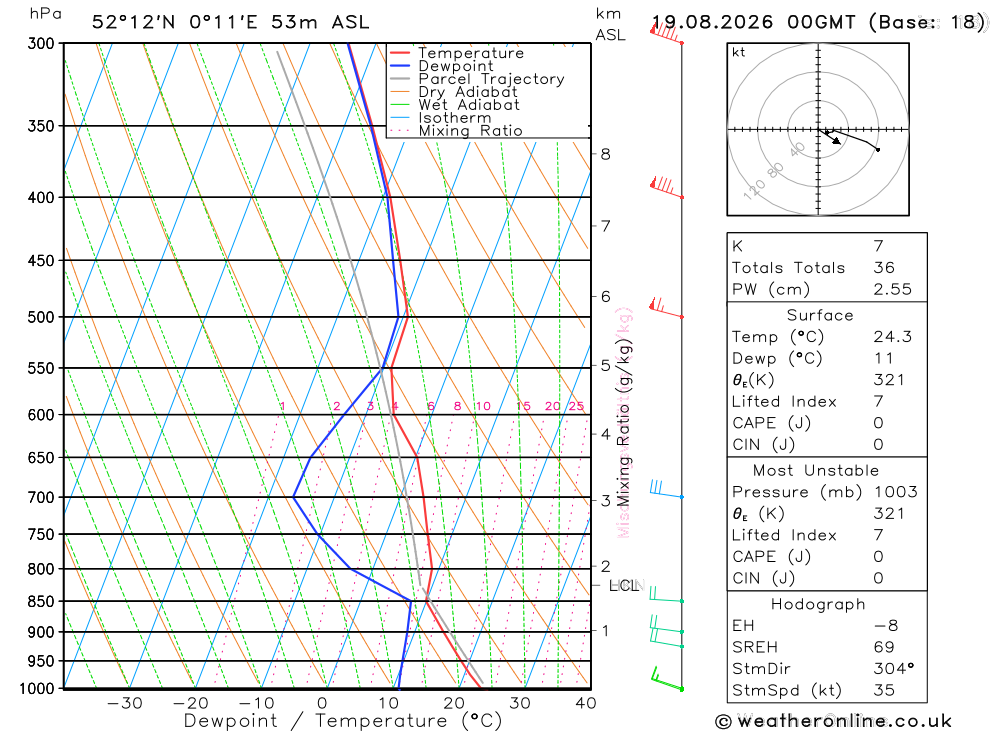
Task: Click the red wind barb at 500 hPa
Action: (x=666, y=307)
